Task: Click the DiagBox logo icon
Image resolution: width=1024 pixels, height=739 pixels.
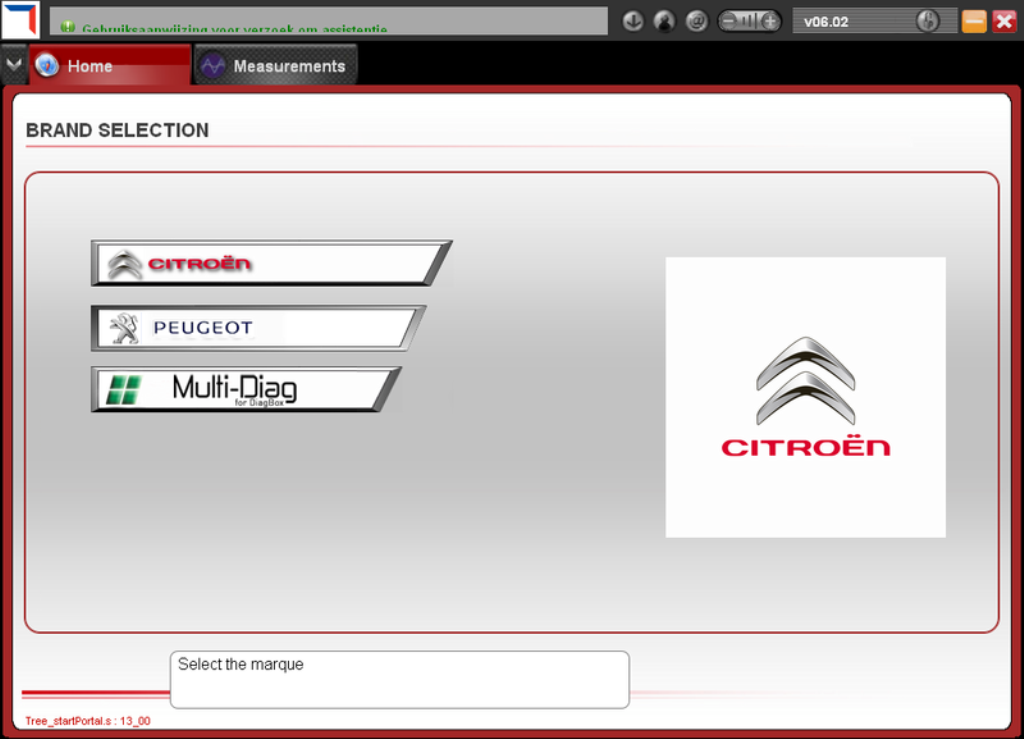Action: coord(20,20)
